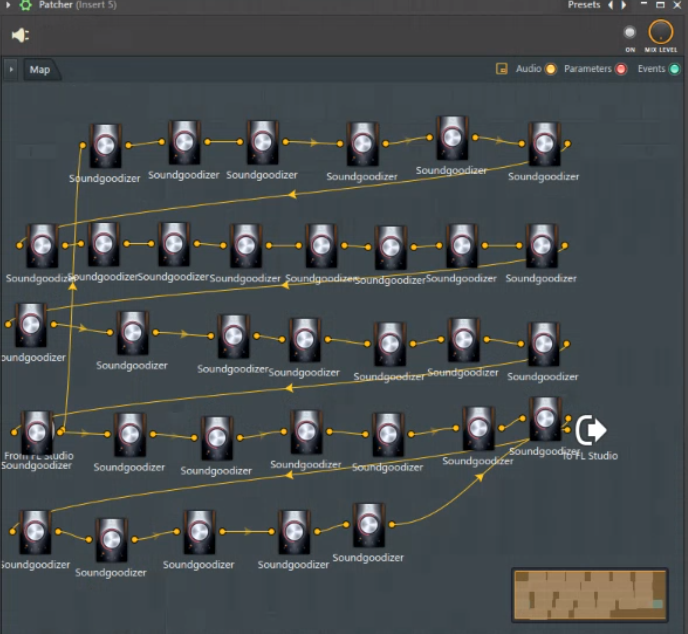
Task: Click the plug connector icon in Patcher header
Action: pyautogui.click(x=21, y=35)
